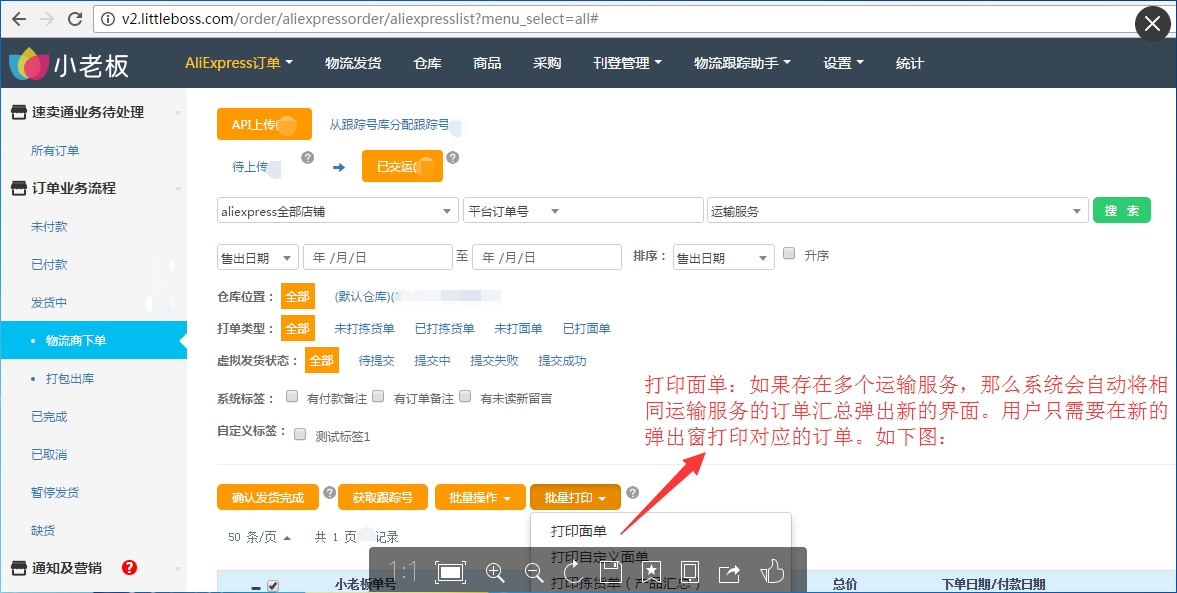Toggle the select-all checkbox in table header
Image resolution: width=1177 pixels, height=593 pixels.
[273, 585]
